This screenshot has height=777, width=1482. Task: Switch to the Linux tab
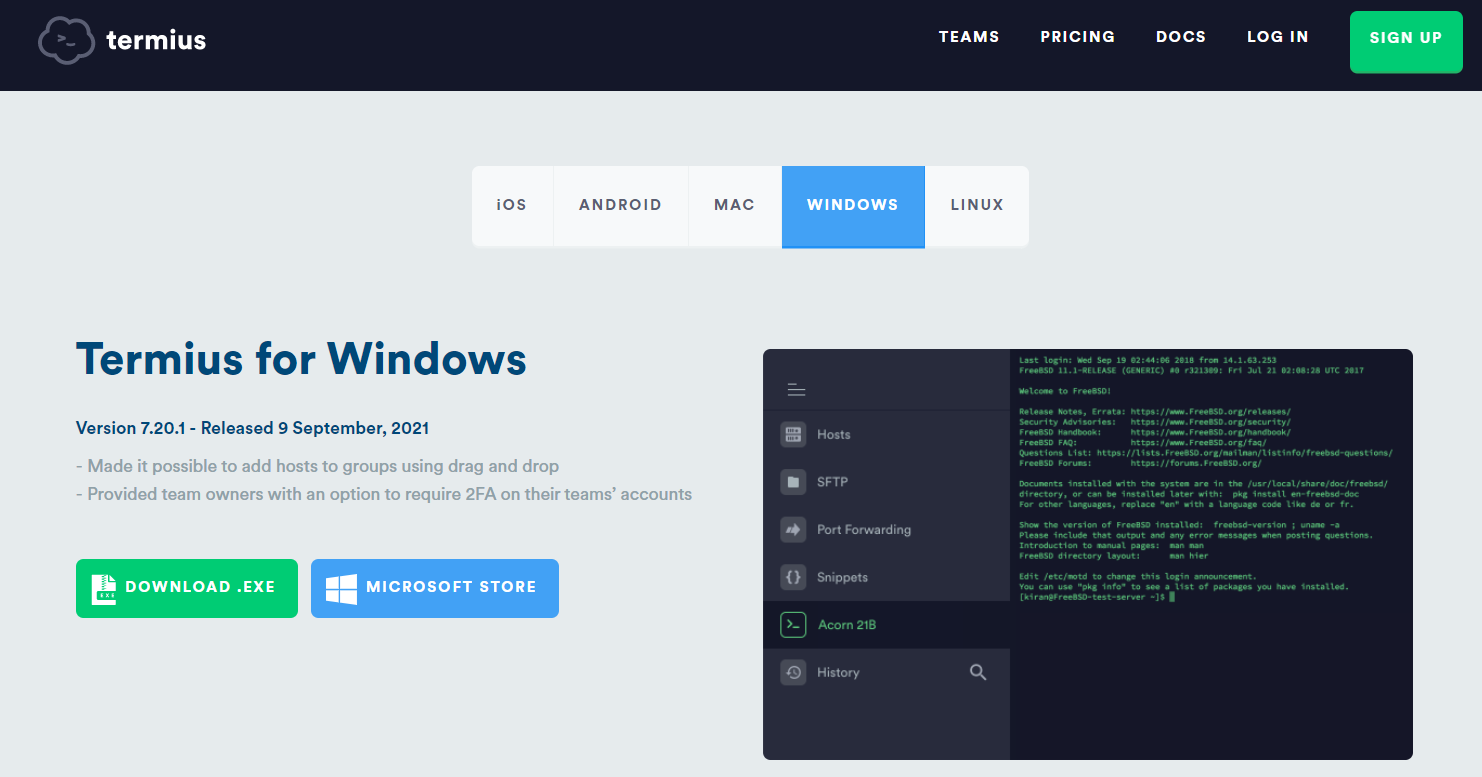pos(977,206)
